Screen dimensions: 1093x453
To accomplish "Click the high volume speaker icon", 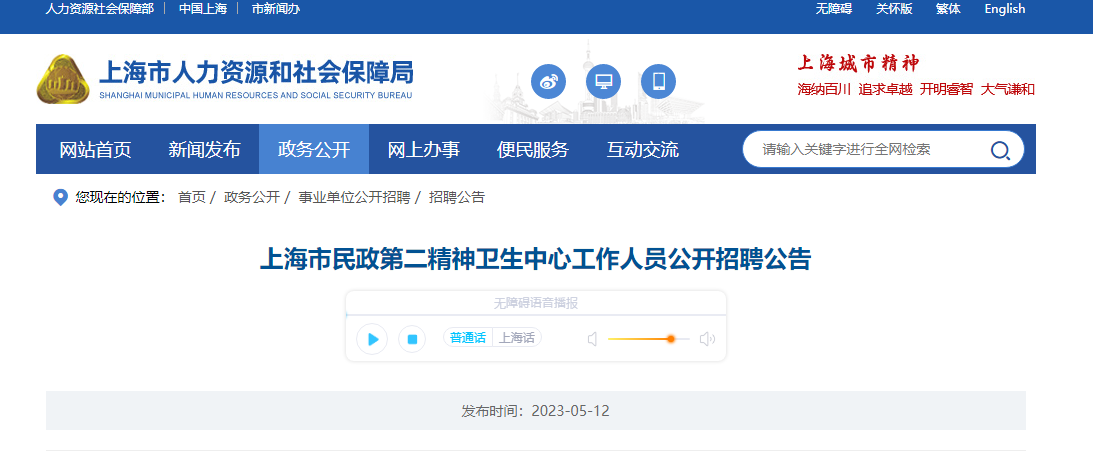I will click(708, 339).
